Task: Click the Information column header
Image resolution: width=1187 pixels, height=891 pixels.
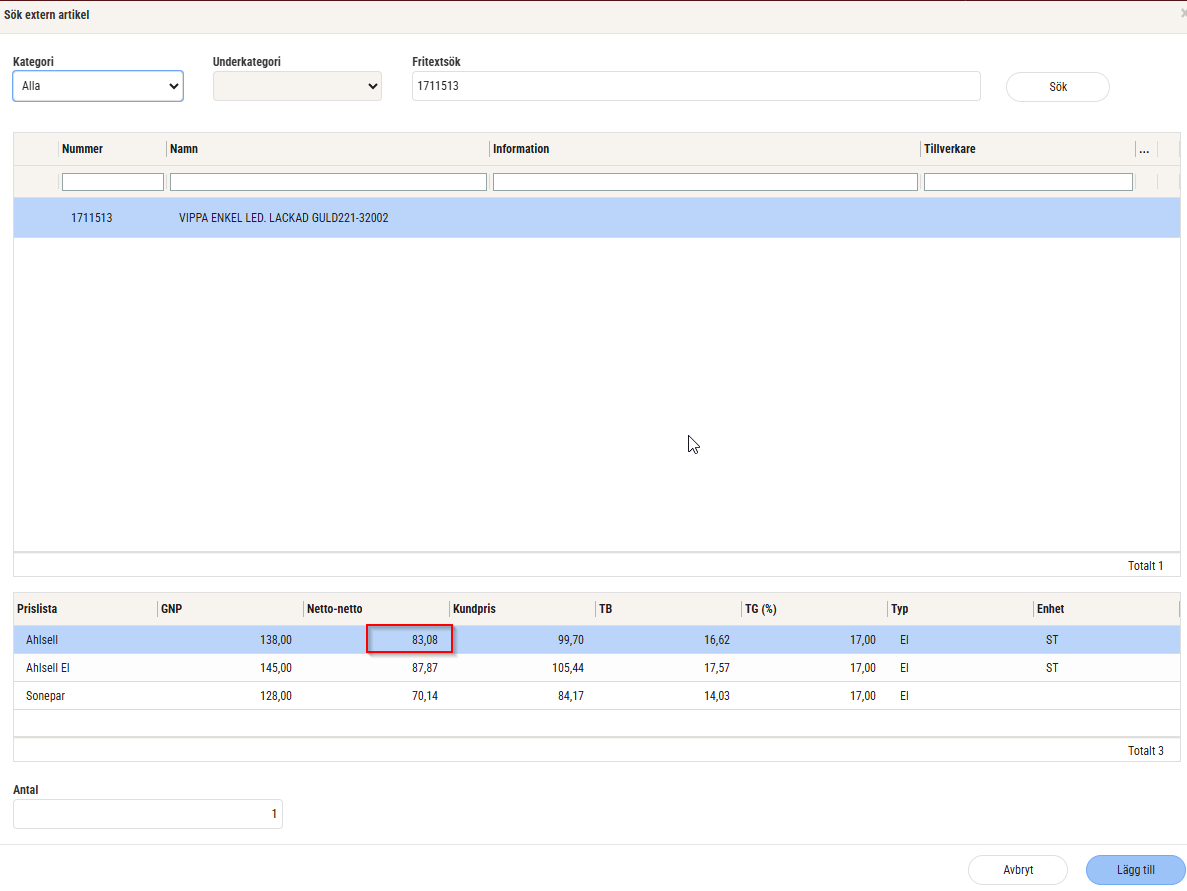Action: coord(521,149)
